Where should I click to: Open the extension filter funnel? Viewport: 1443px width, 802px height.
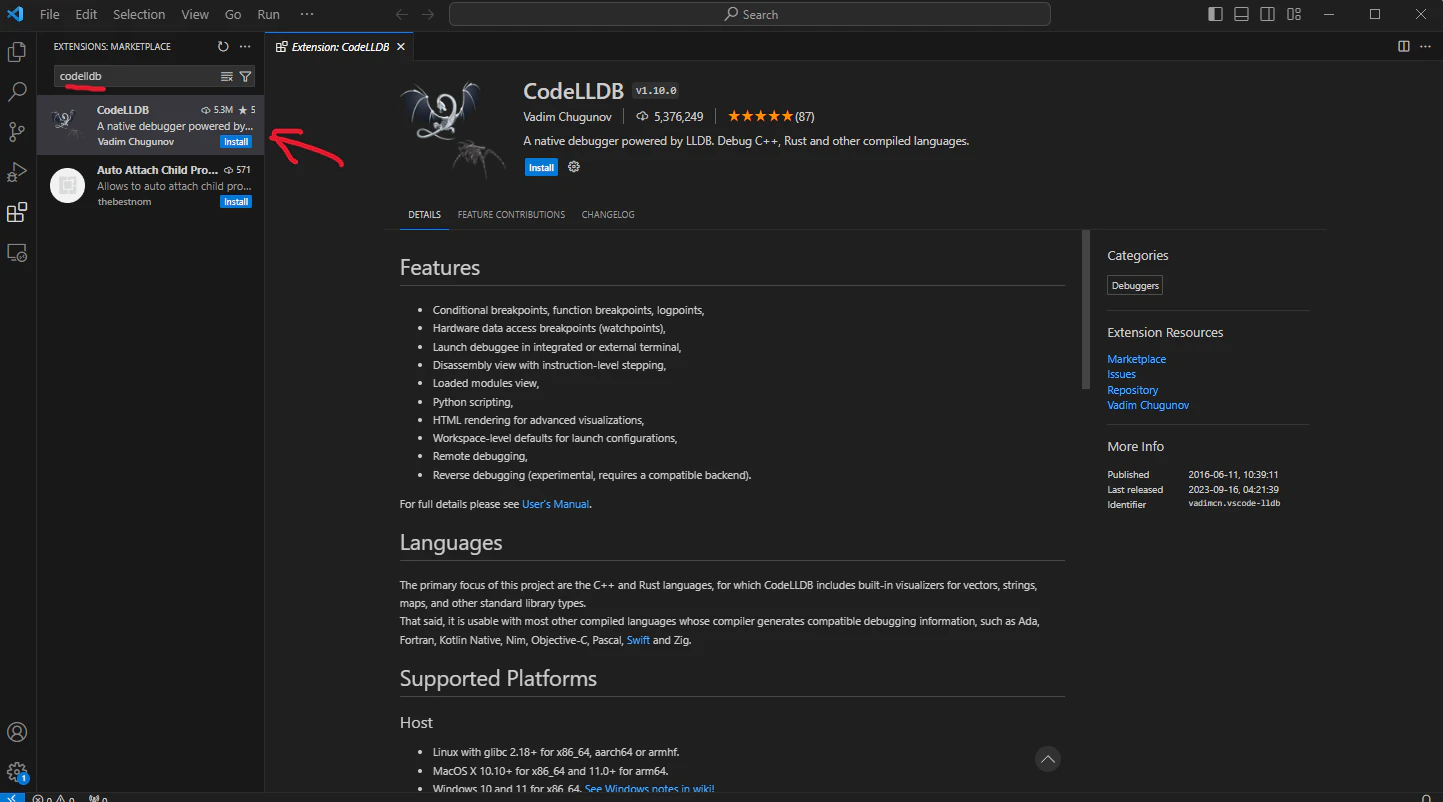pyautogui.click(x=245, y=76)
